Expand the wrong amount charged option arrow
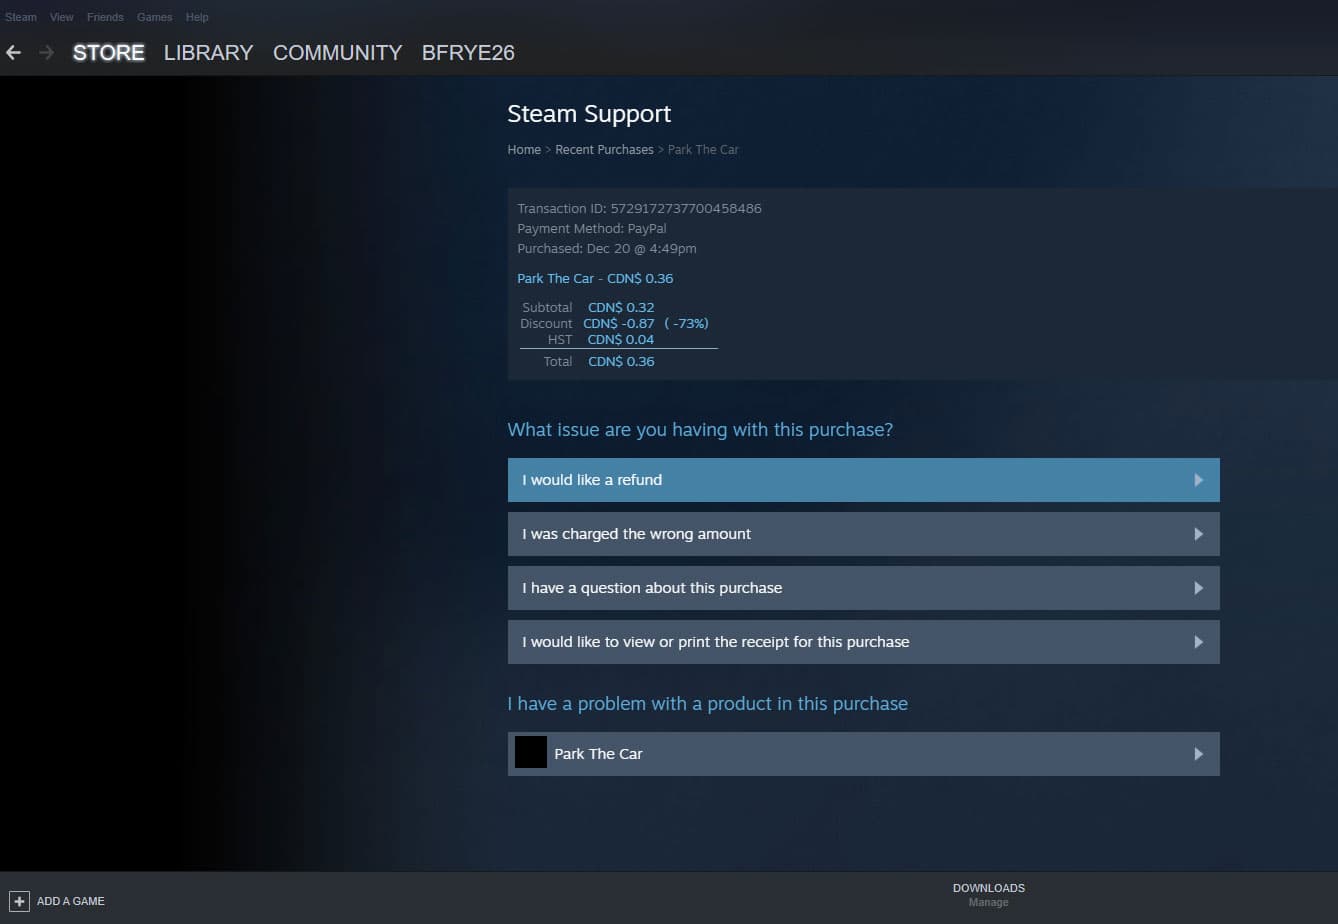This screenshot has width=1338, height=924. tap(1198, 534)
